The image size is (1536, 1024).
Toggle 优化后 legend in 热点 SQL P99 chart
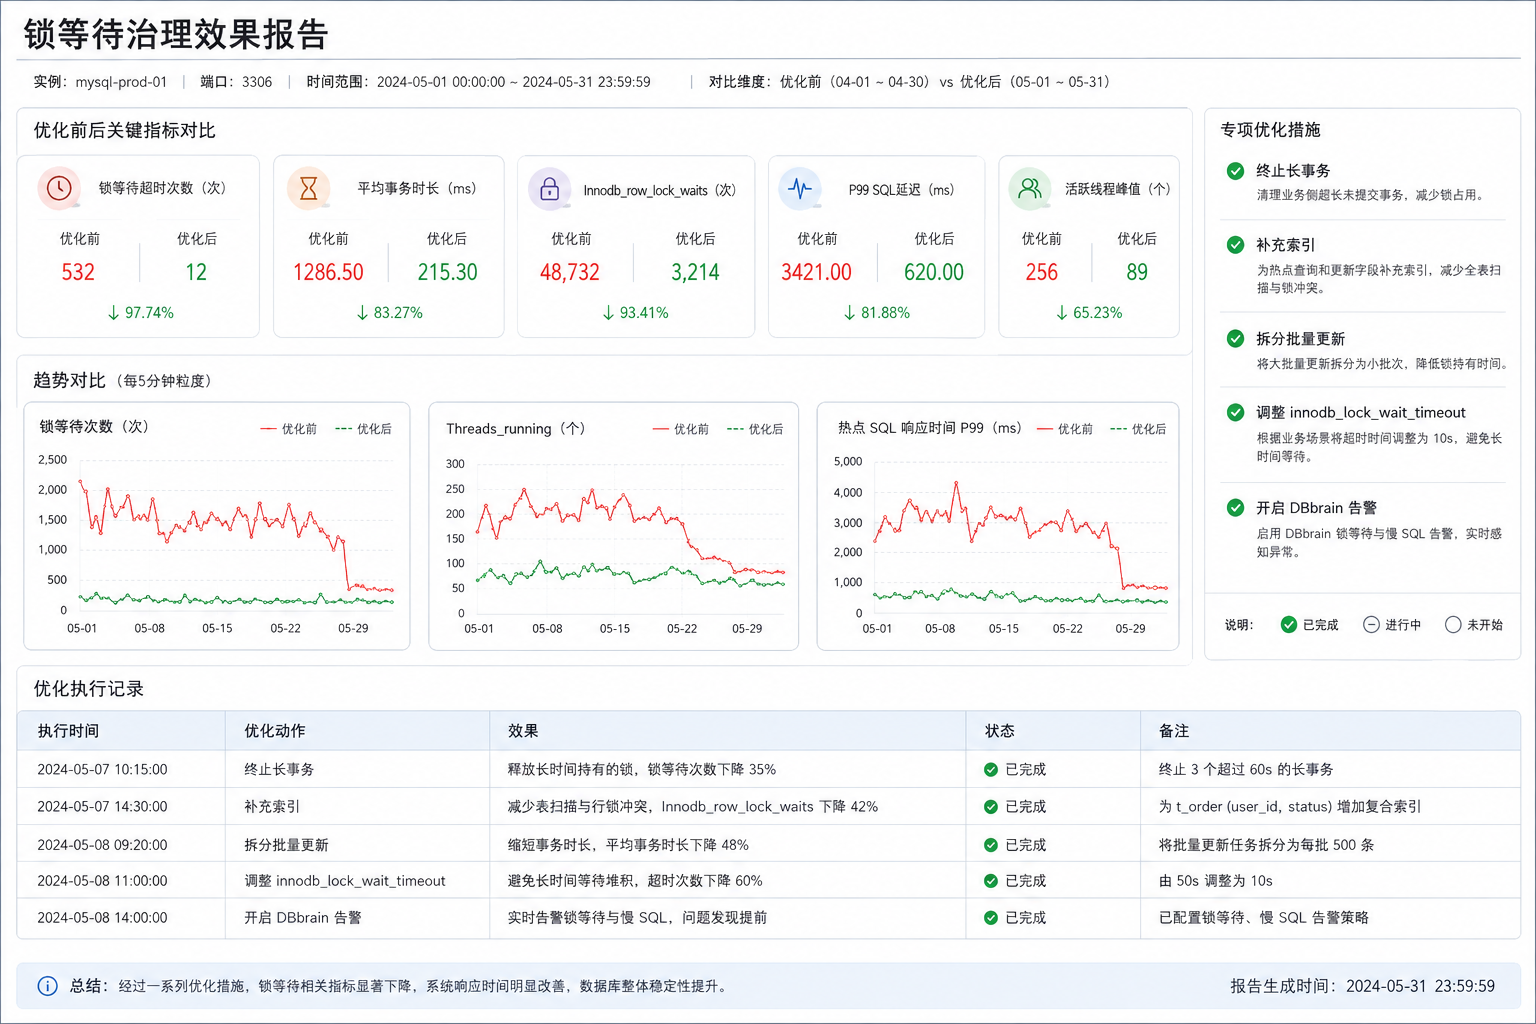1138,429
